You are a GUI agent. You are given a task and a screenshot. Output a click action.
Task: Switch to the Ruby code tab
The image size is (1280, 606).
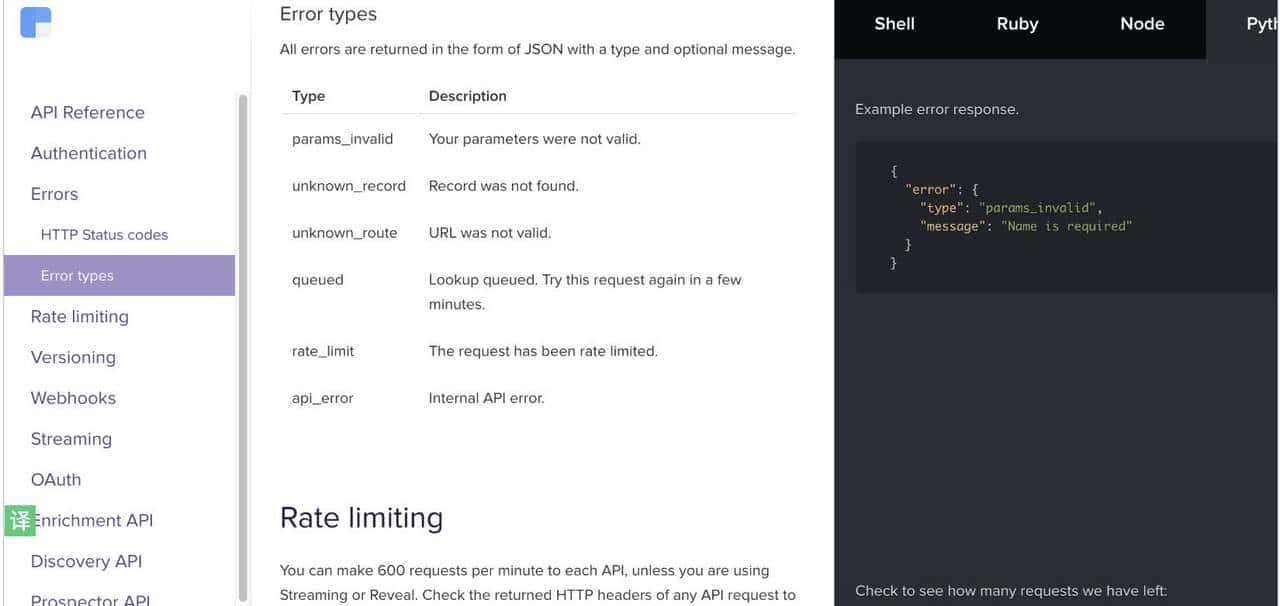[x=1017, y=24]
